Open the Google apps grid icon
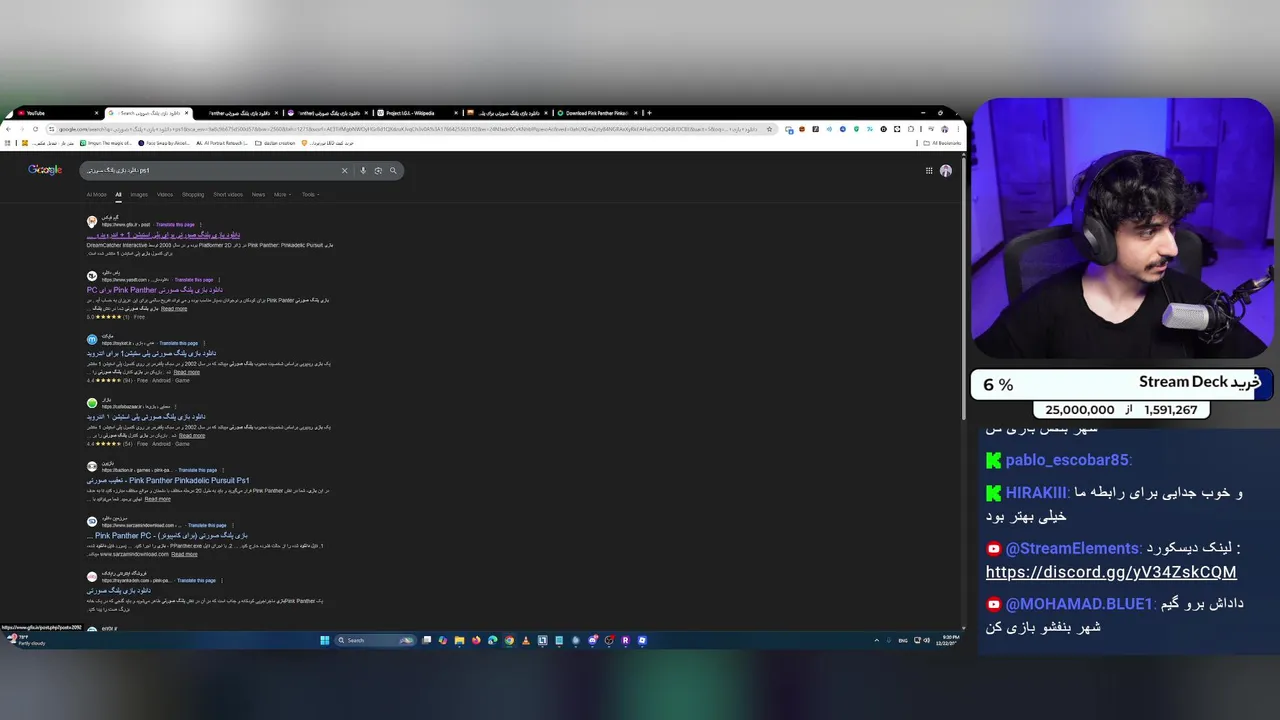Screen dimensions: 1280x720 click(x=929, y=170)
